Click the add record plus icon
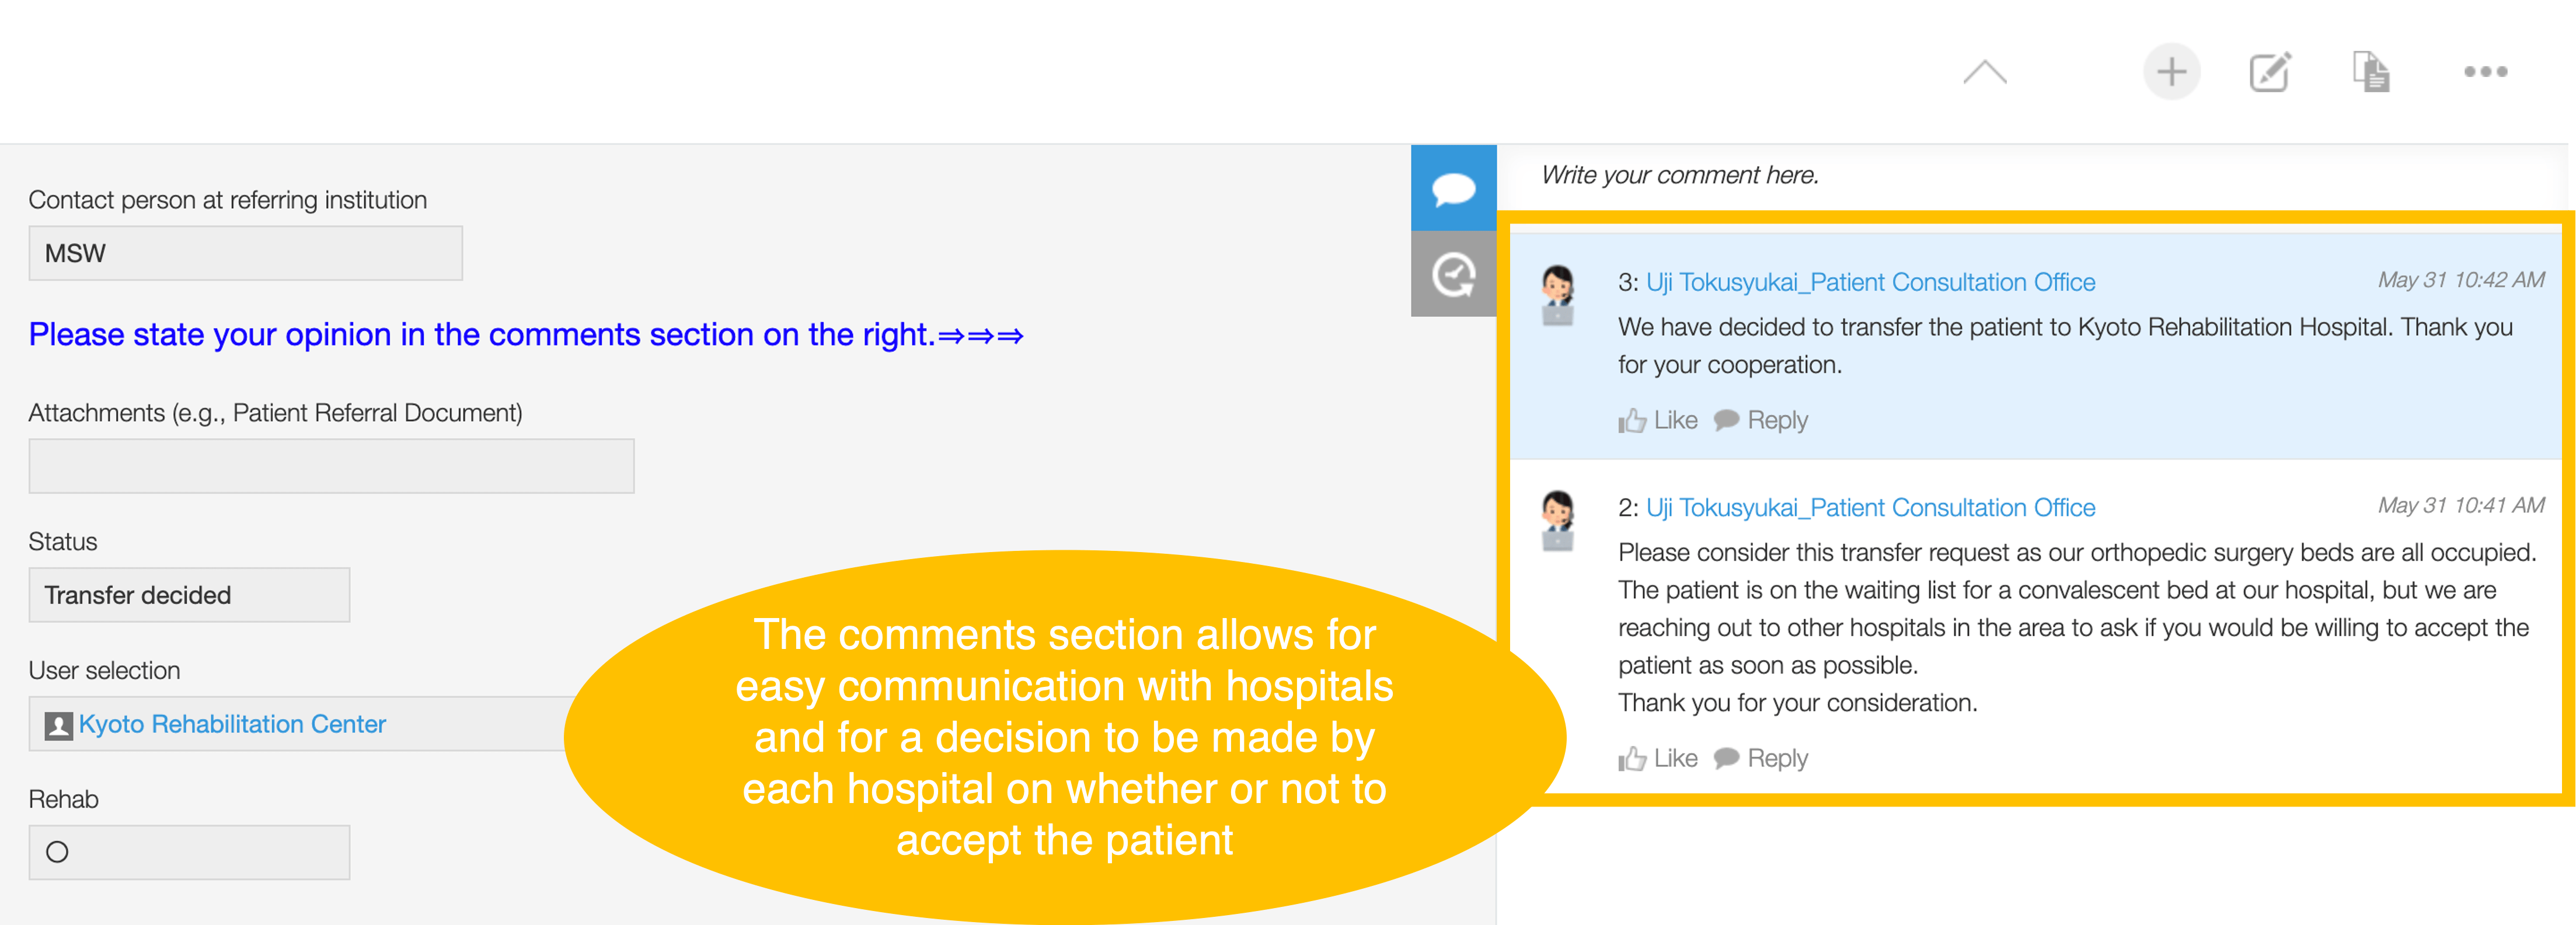 click(2171, 72)
